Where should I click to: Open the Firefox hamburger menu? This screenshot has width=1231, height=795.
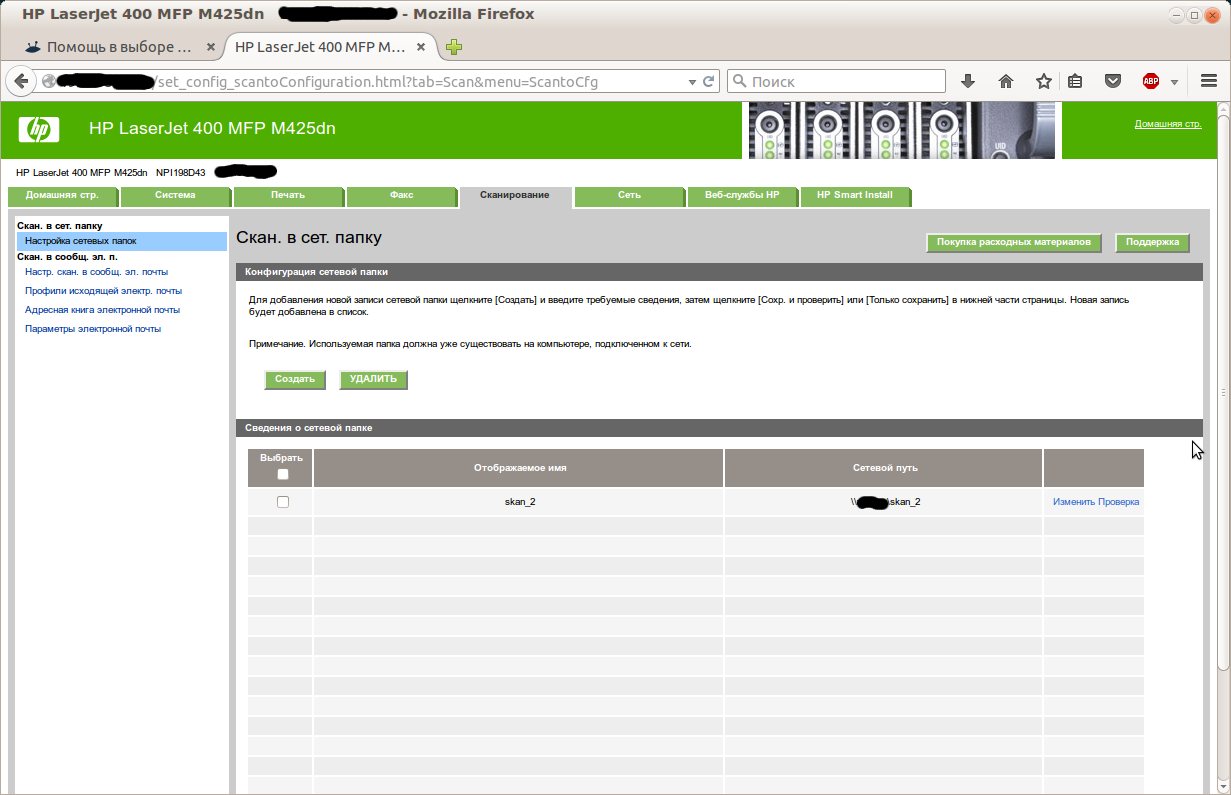(x=1208, y=81)
